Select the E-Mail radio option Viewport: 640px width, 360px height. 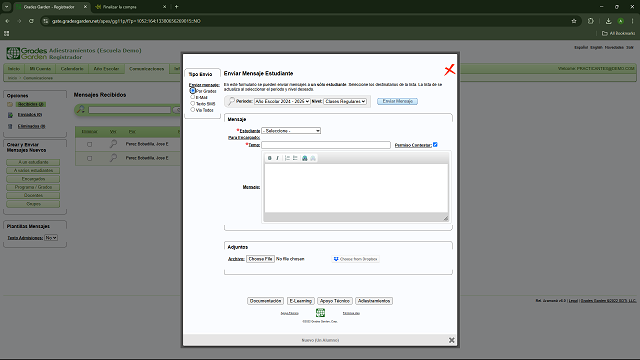click(193, 97)
